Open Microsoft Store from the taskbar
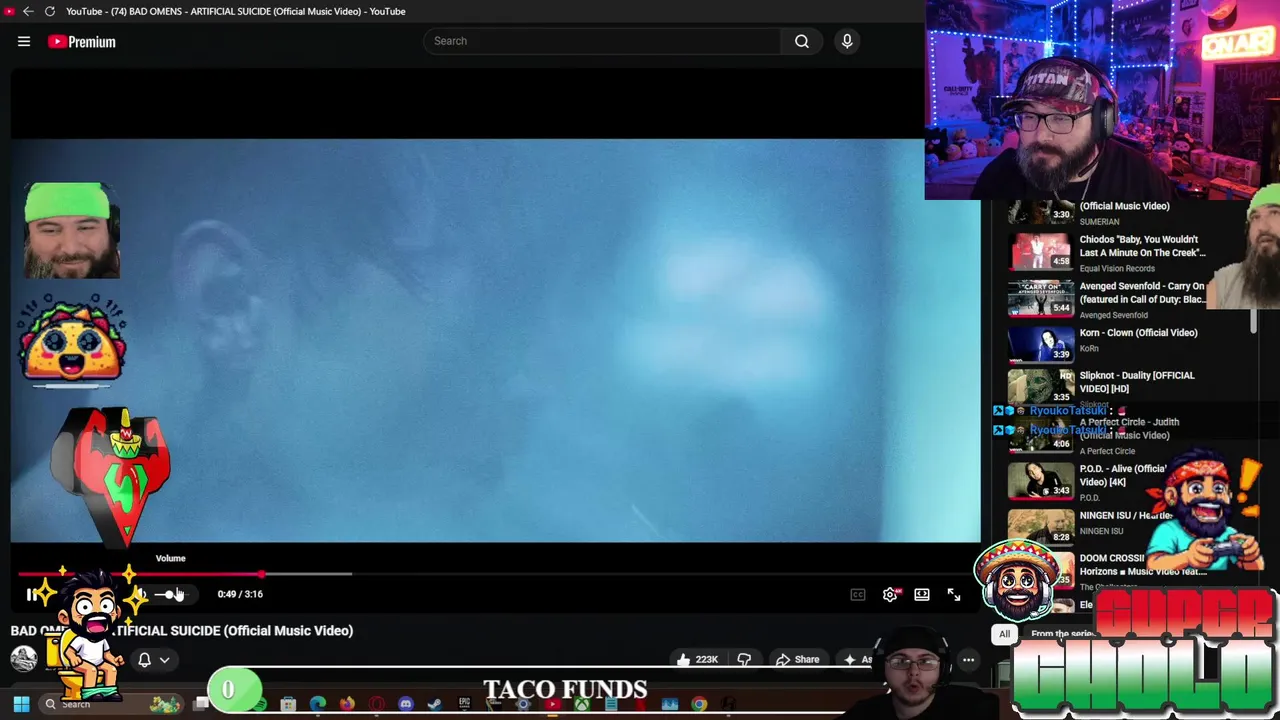Viewport: 1280px width, 720px height. click(288, 705)
